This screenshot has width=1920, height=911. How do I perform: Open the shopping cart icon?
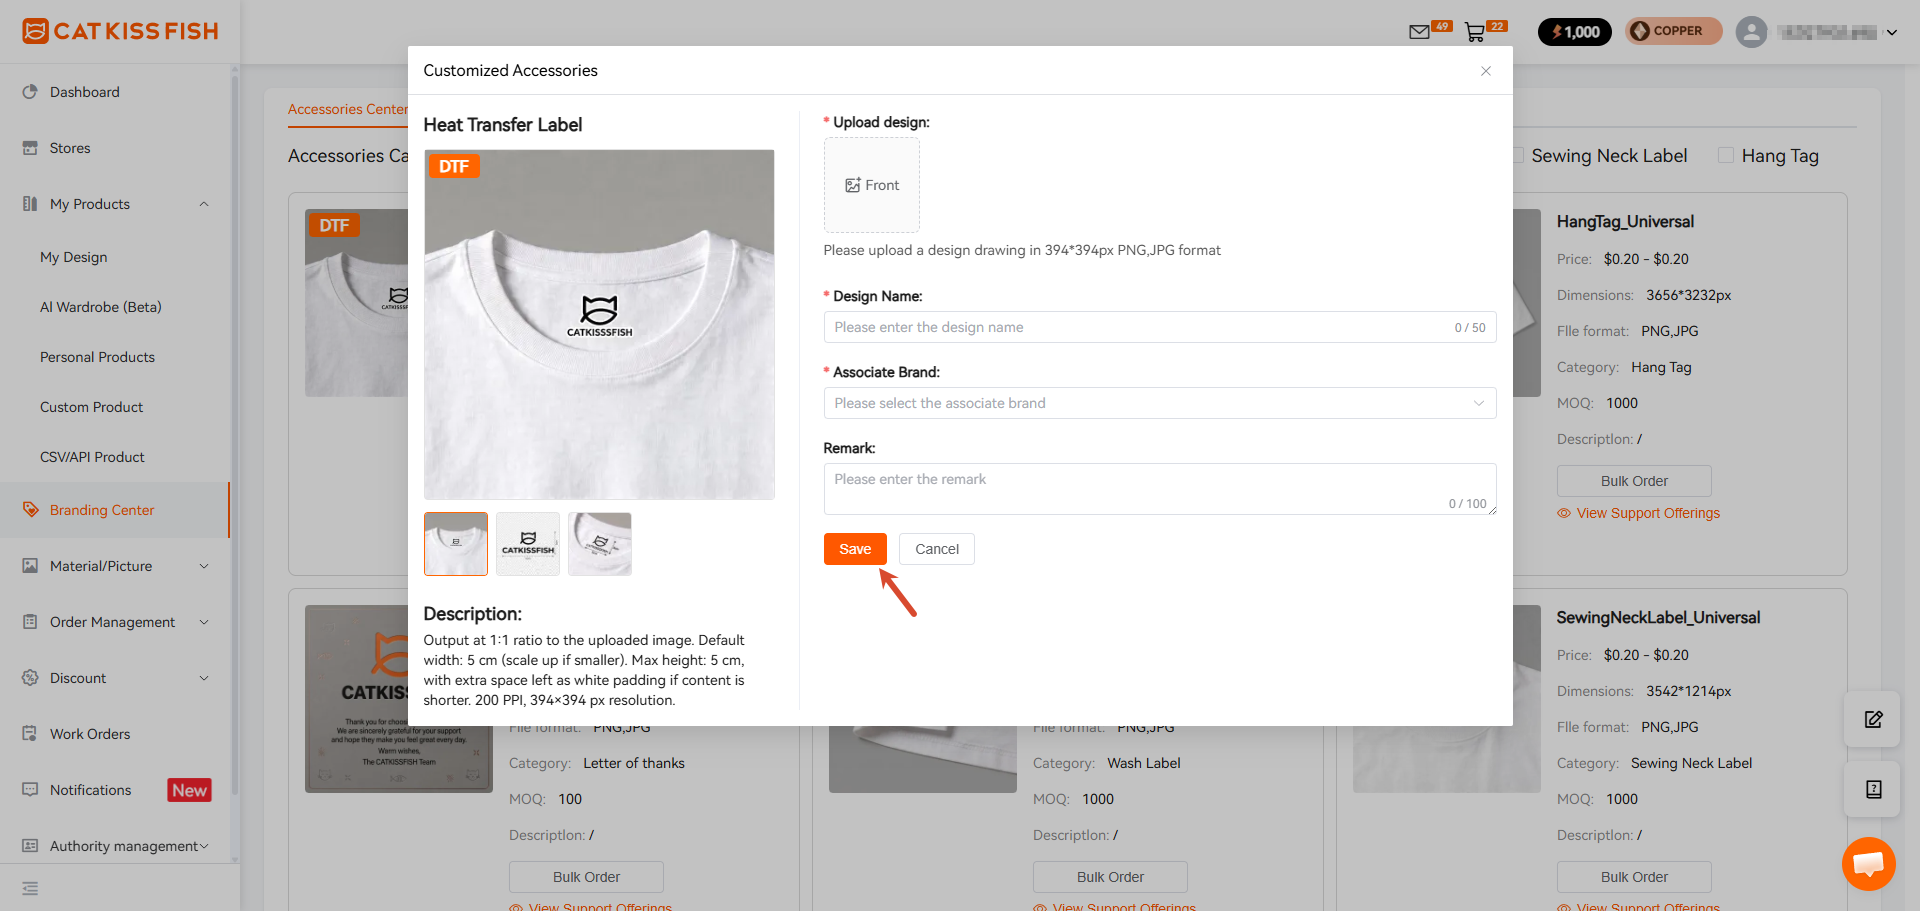pyautogui.click(x=1474, y=32)
